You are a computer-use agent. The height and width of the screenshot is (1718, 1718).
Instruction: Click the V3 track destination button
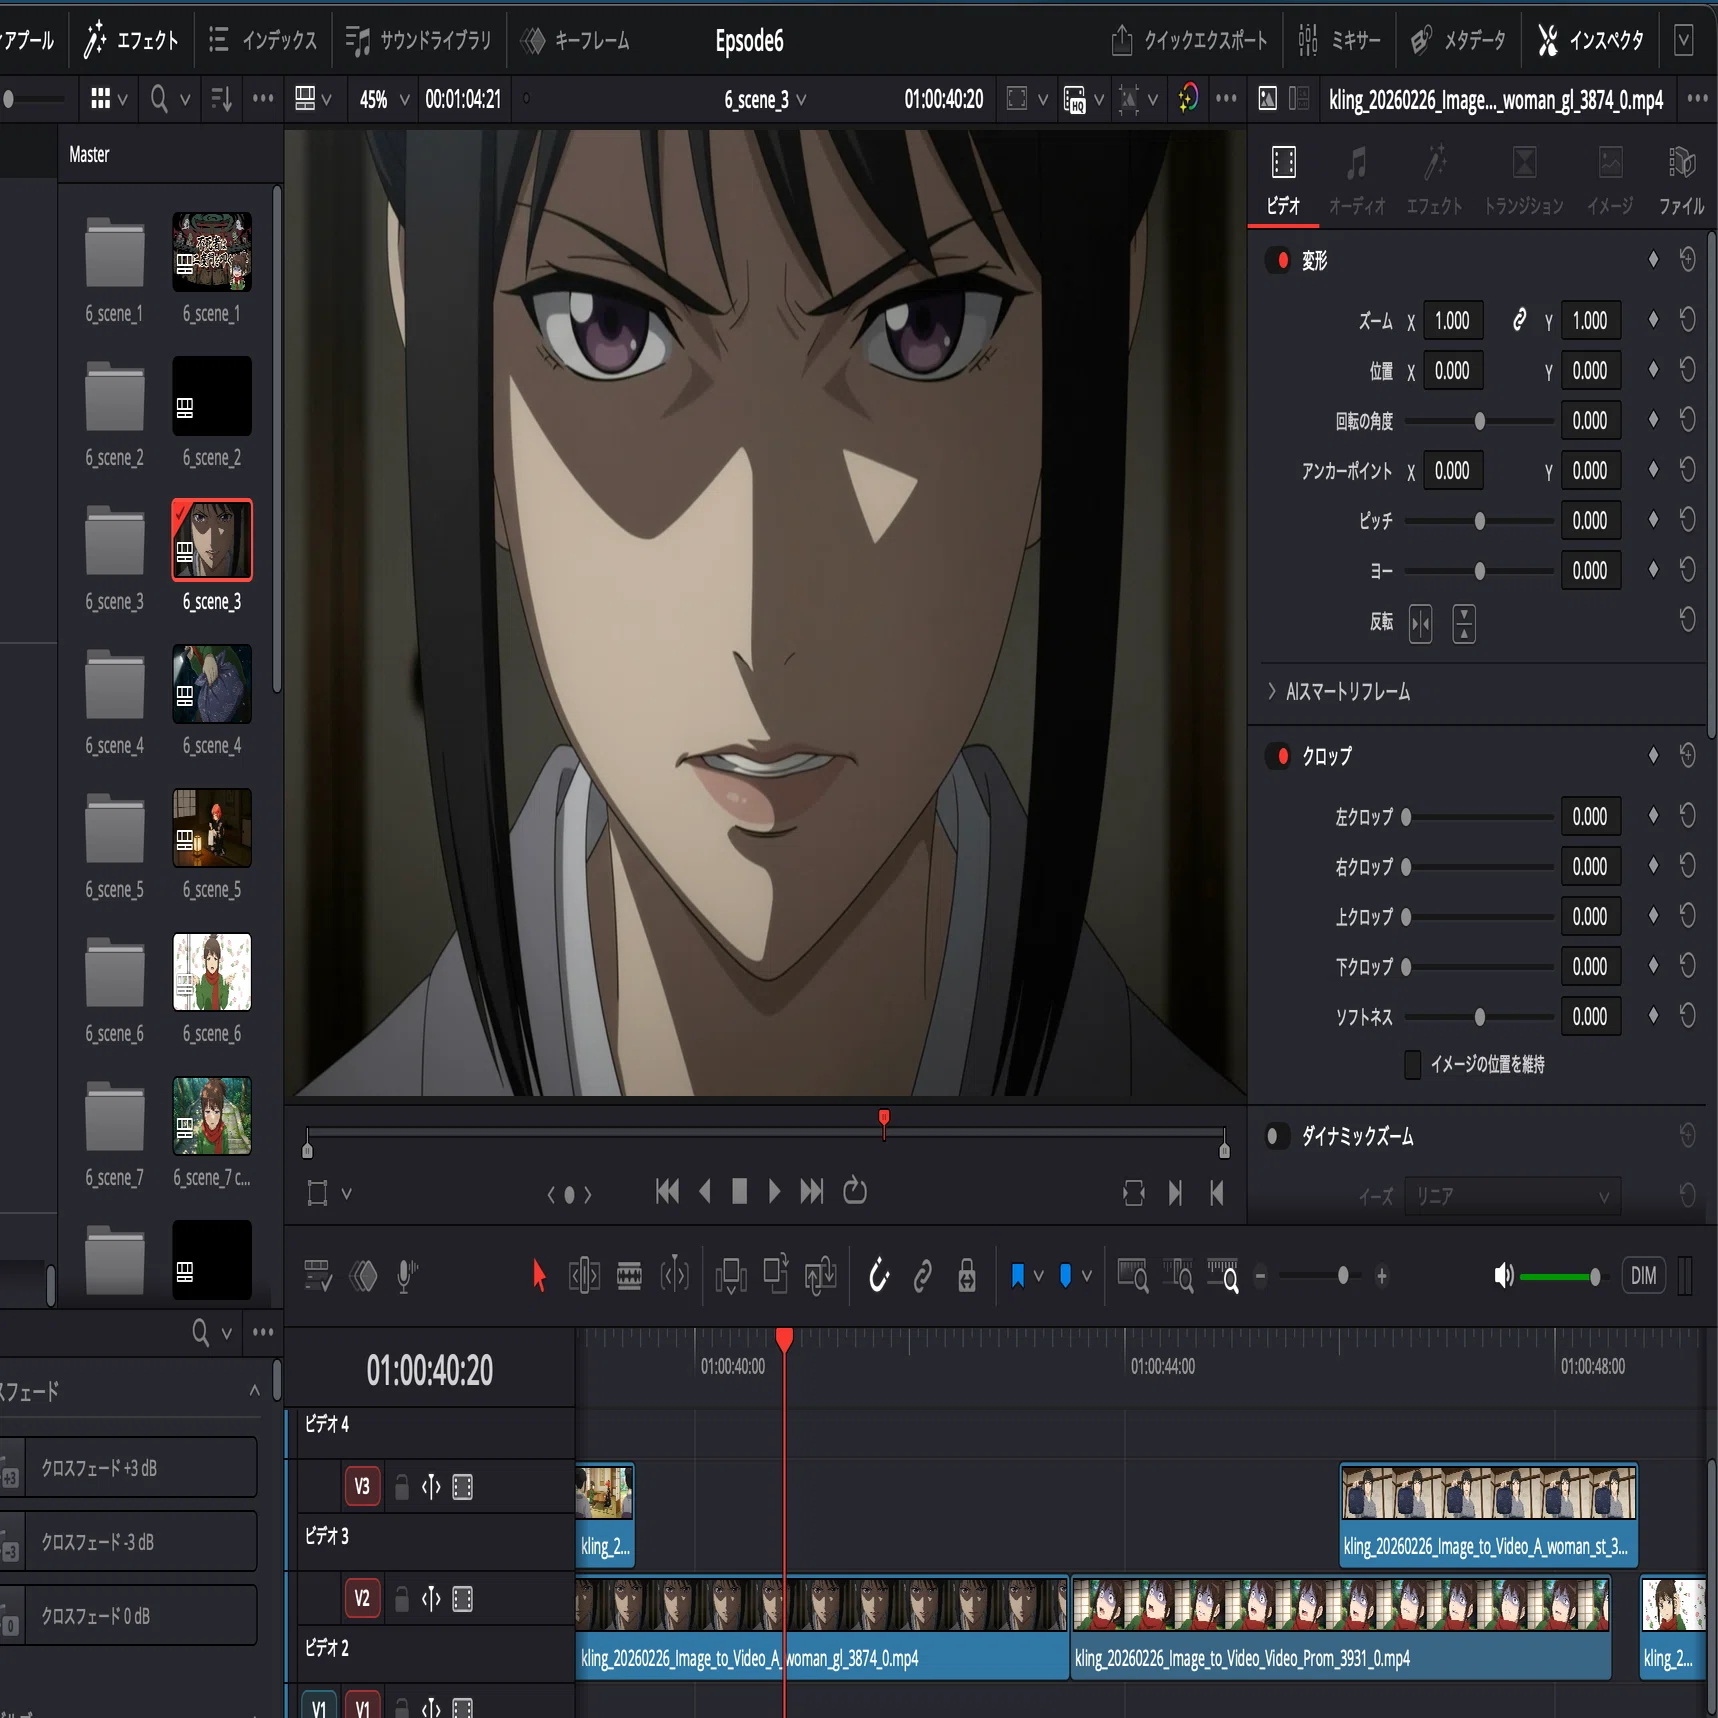pyautogui.click(x=362, y=1487)
